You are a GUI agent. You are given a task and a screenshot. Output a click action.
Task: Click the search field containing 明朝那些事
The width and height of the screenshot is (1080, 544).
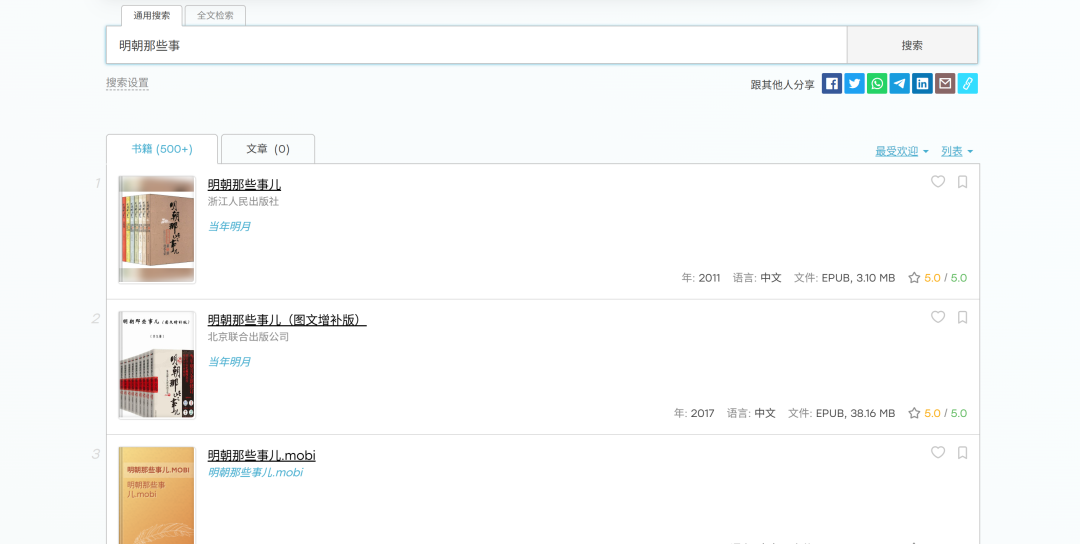coord(476,45)
